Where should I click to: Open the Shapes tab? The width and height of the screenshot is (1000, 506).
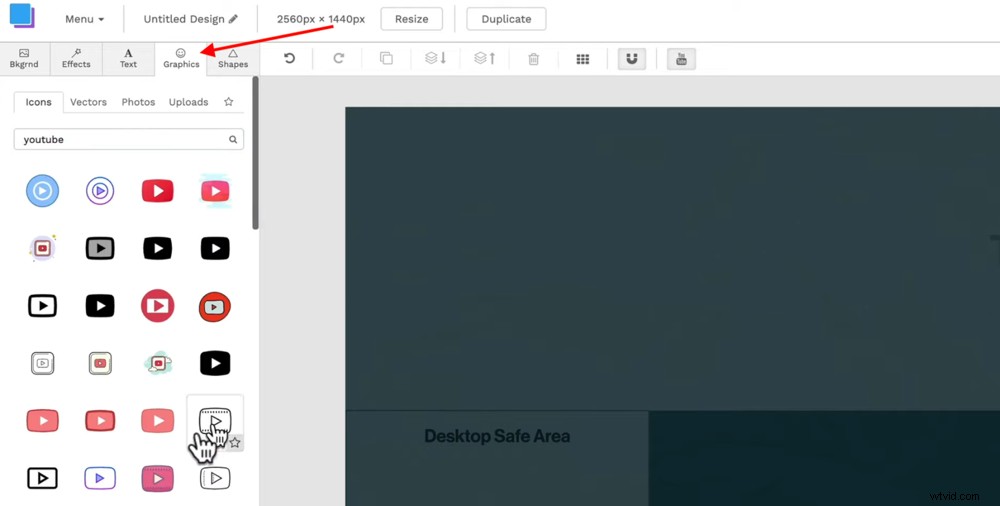233,59
